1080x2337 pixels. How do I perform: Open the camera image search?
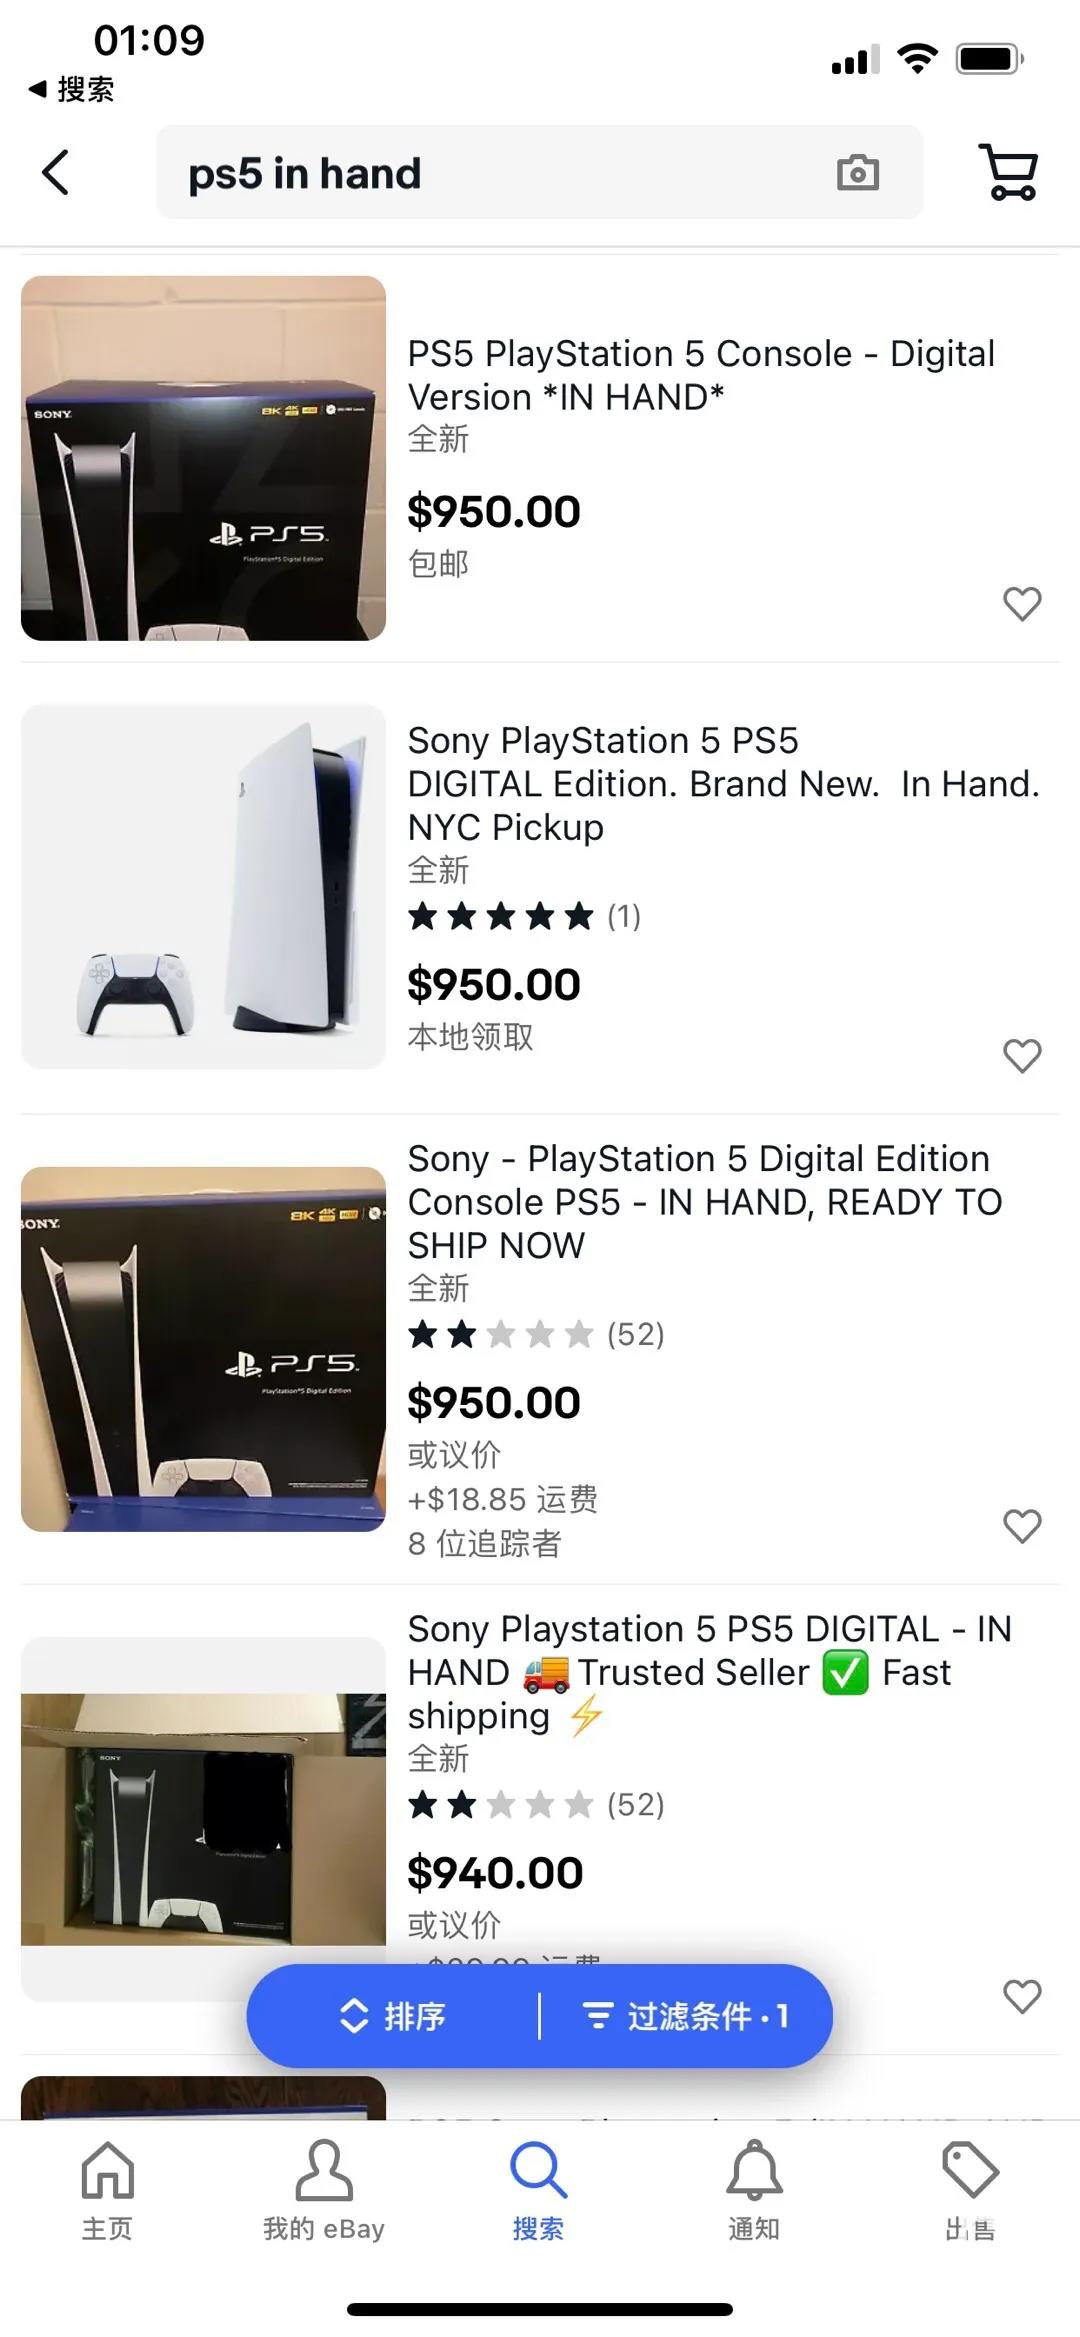tap(857, 173)
